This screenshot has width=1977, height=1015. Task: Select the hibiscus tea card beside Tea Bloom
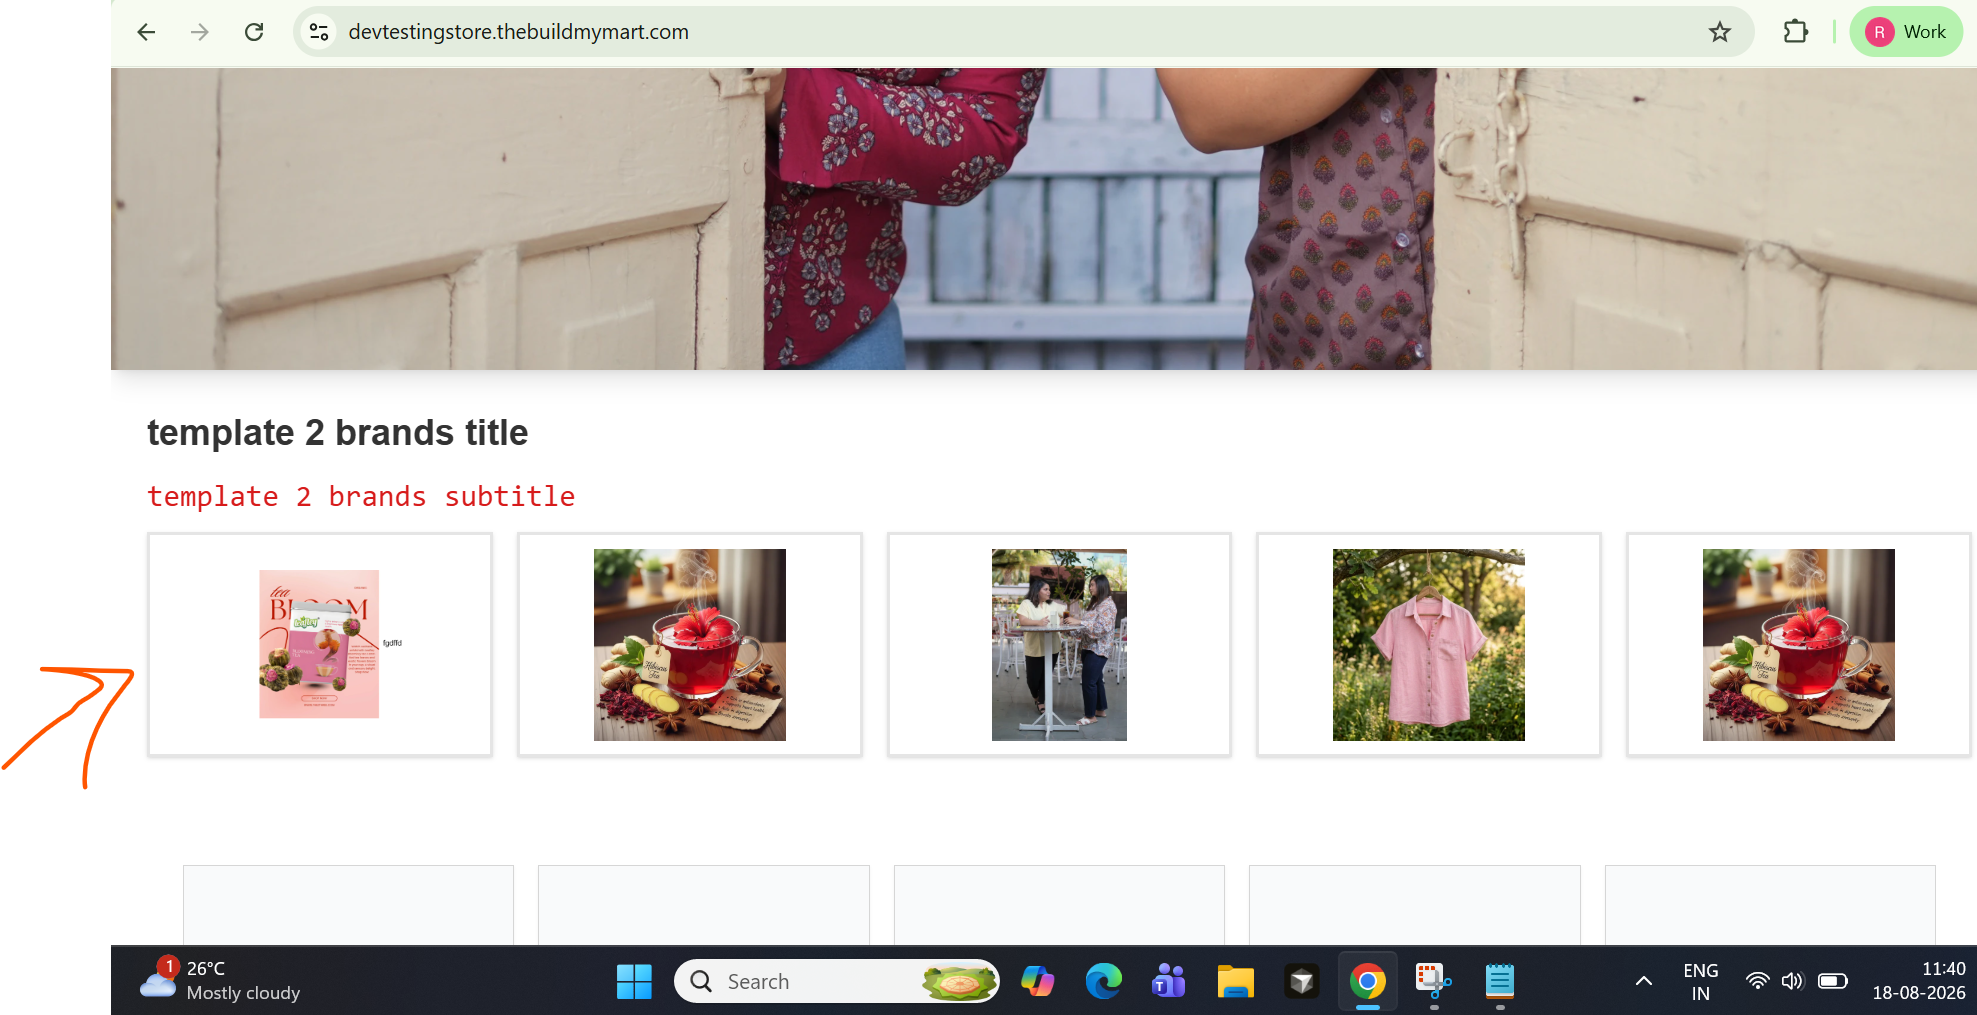point(690,644)
